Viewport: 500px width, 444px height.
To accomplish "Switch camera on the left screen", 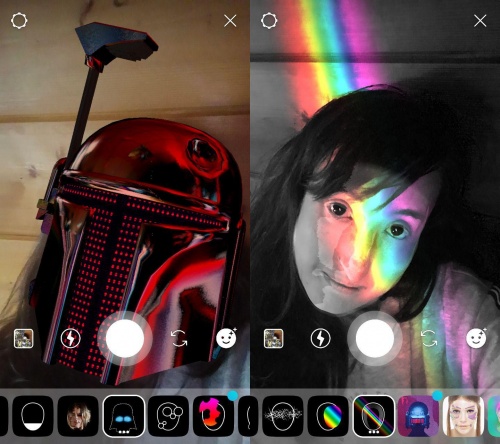I will click(179, 338).
